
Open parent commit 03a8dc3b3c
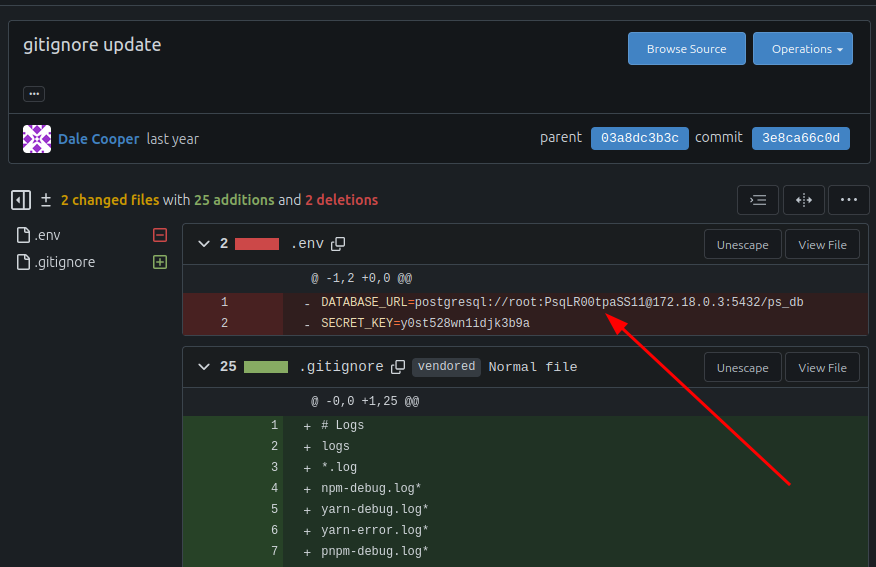click(x=640, y=138)
